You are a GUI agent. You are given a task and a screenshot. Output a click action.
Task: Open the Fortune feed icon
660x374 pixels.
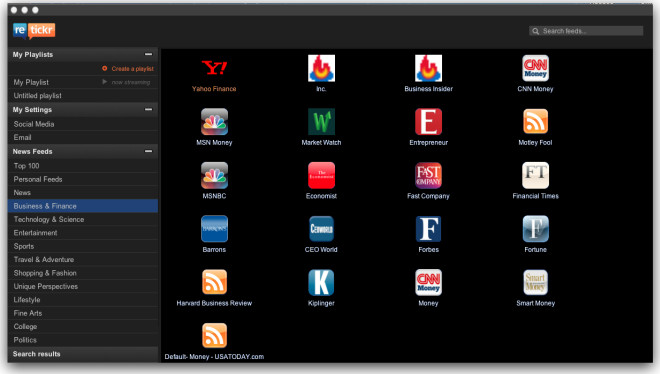click(535, 228)
